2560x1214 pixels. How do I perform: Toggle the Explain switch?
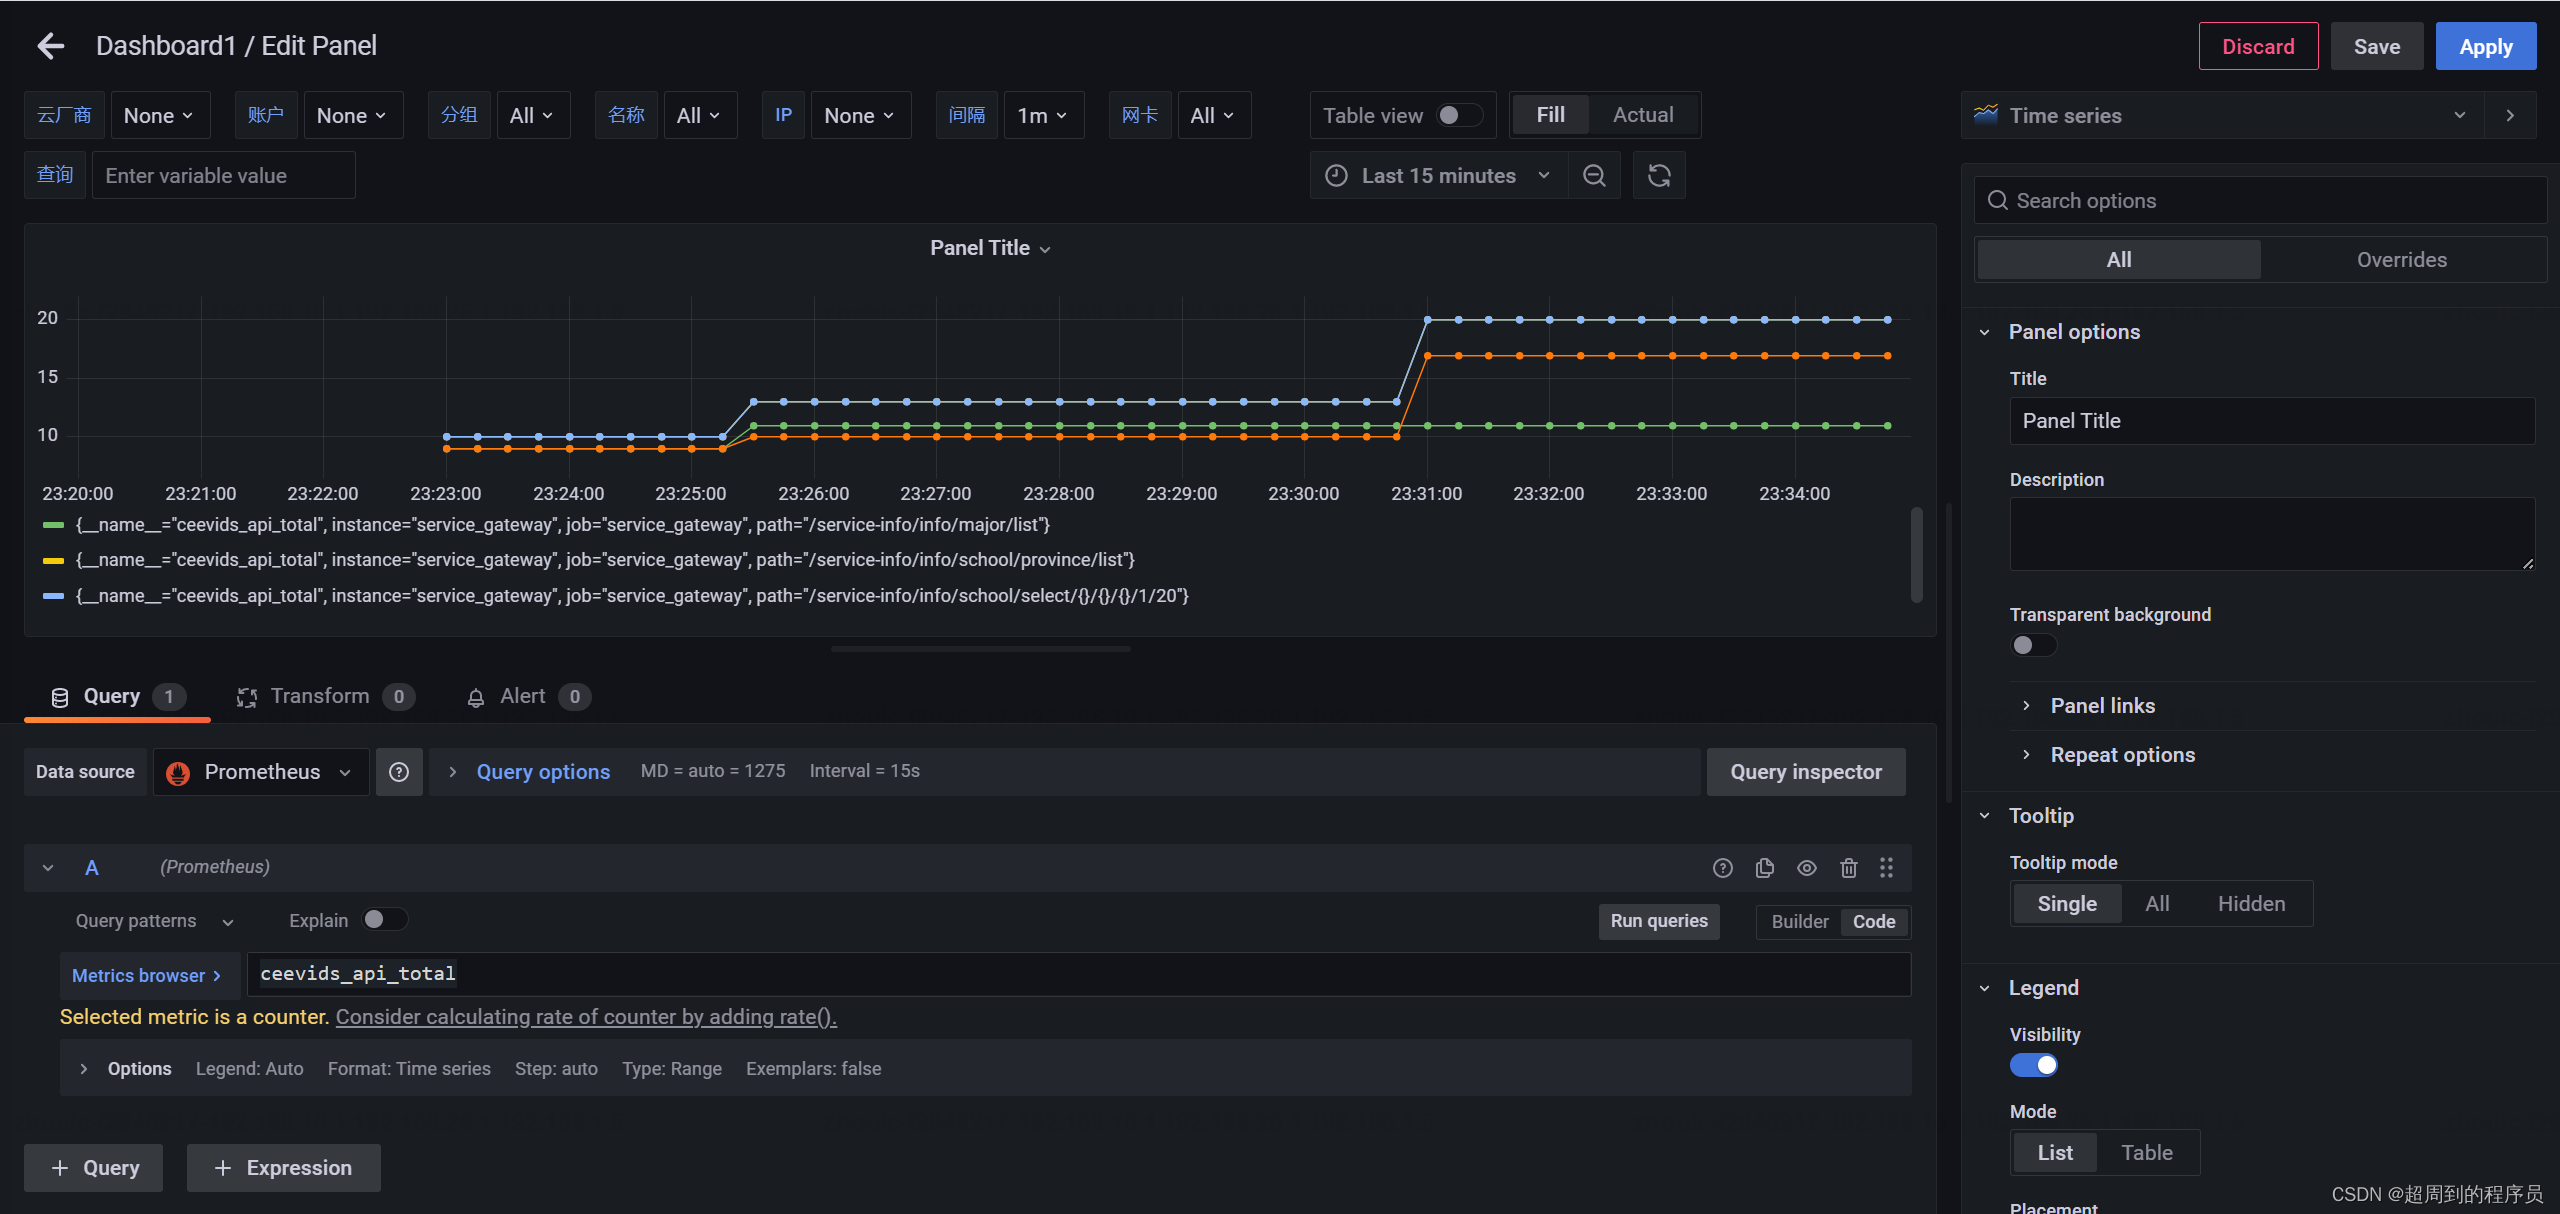385,920
